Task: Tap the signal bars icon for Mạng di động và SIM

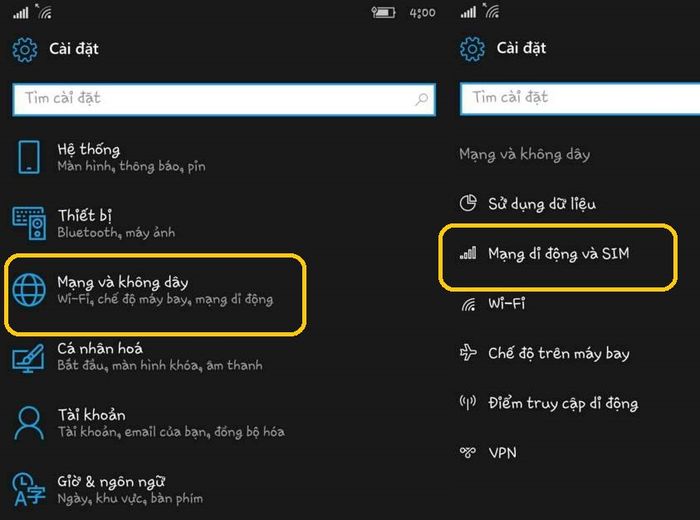Action: point(468,254)
